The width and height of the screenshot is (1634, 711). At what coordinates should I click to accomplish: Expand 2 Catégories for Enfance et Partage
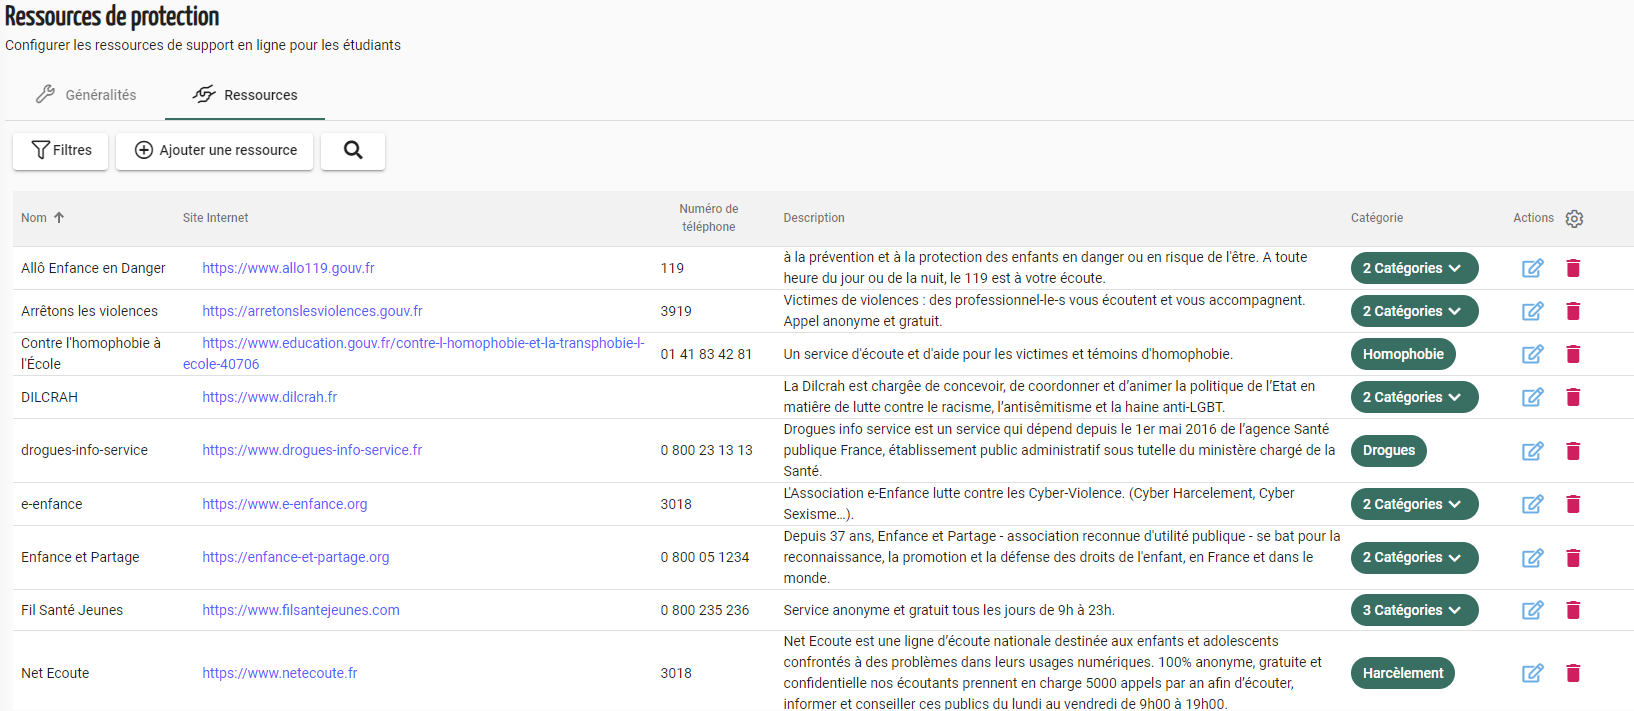[1414, 557]
